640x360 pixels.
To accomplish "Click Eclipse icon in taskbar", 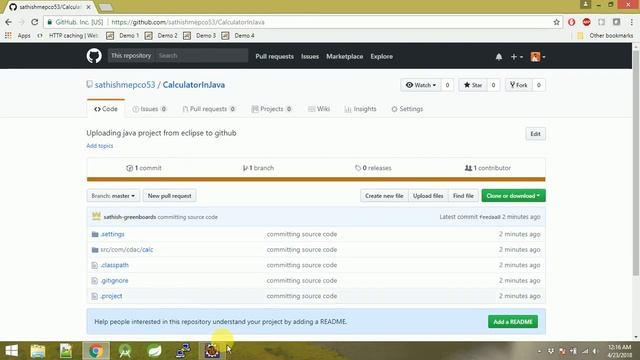I will [x=212, y=351].
